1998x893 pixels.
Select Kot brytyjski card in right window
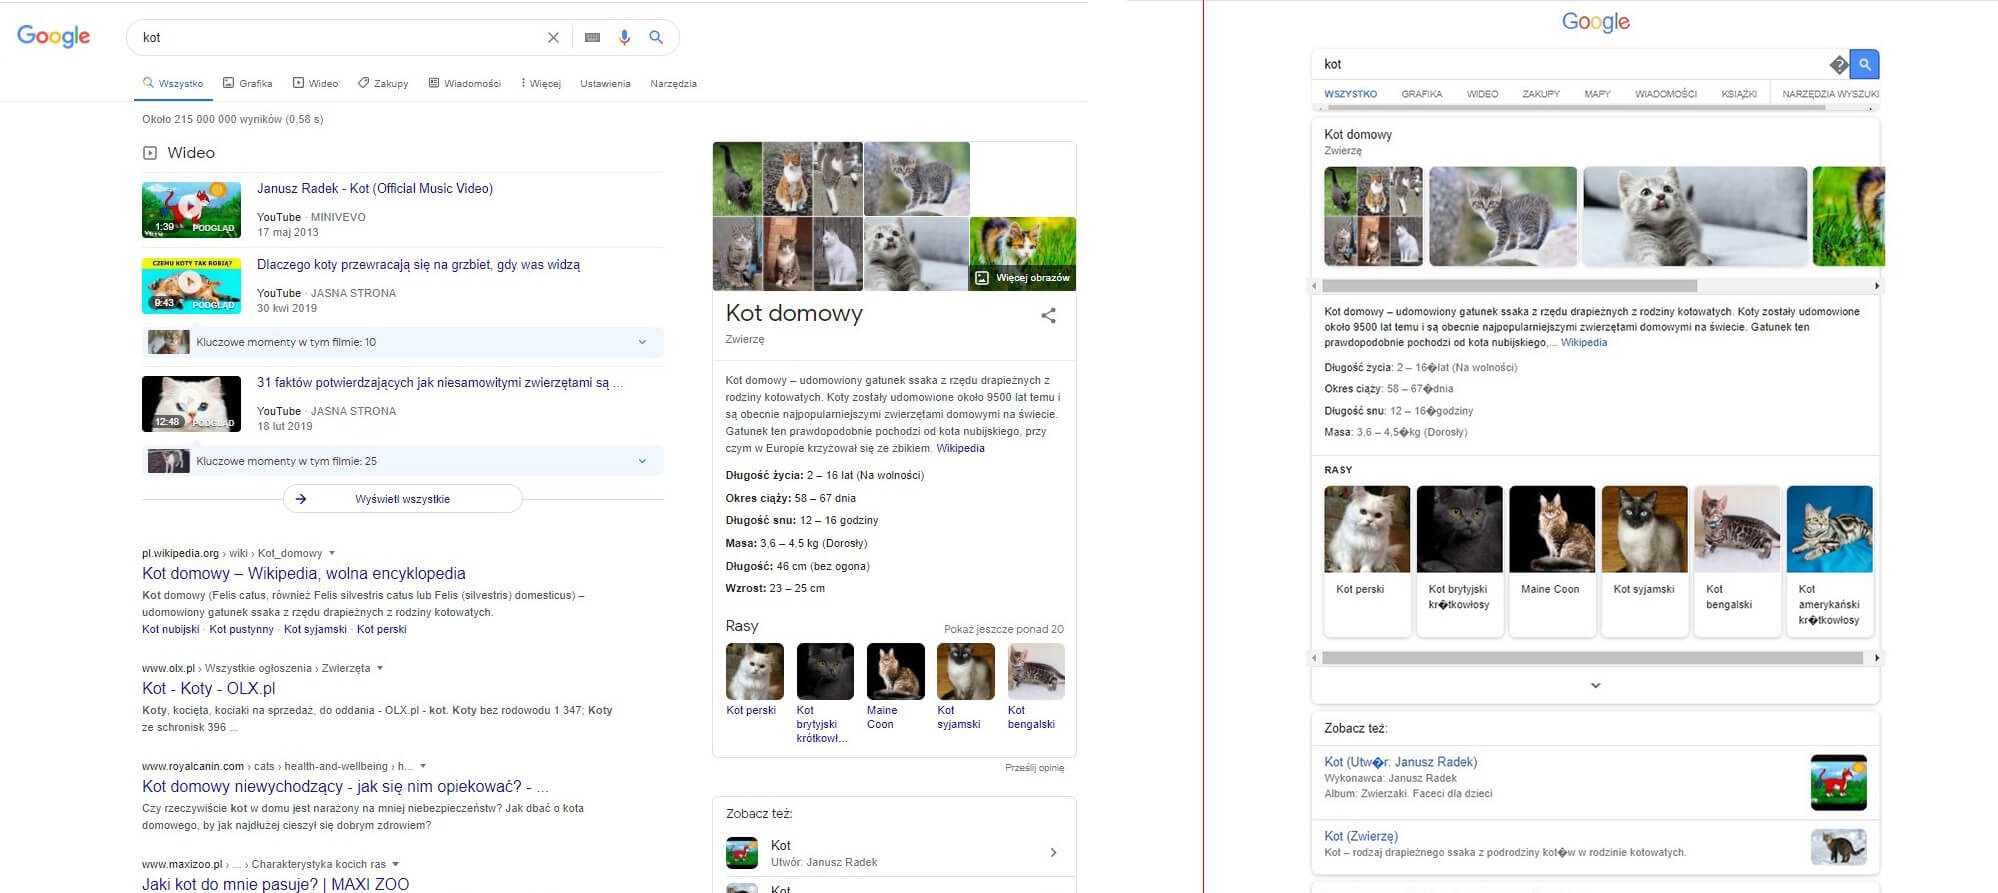1459,560
